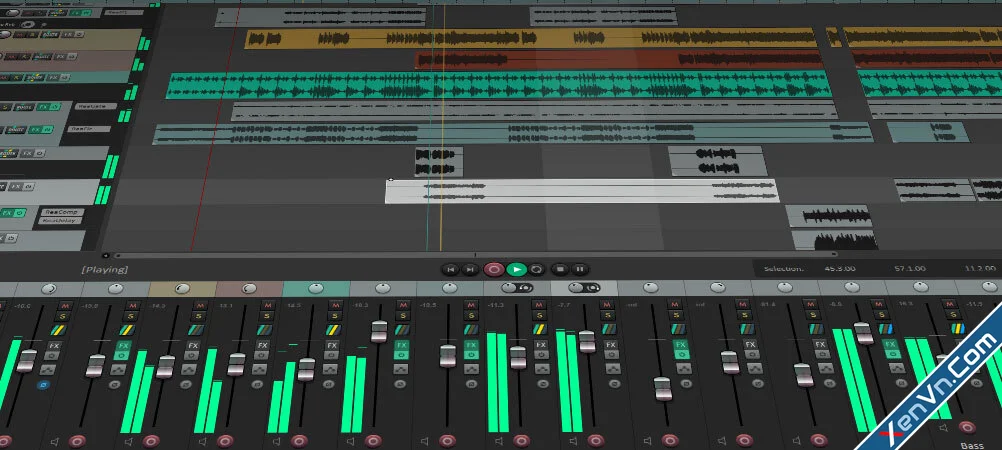1002x450 pixels.
Task: Solo the tan-colored mixer channel
Action: click(198, 316)
